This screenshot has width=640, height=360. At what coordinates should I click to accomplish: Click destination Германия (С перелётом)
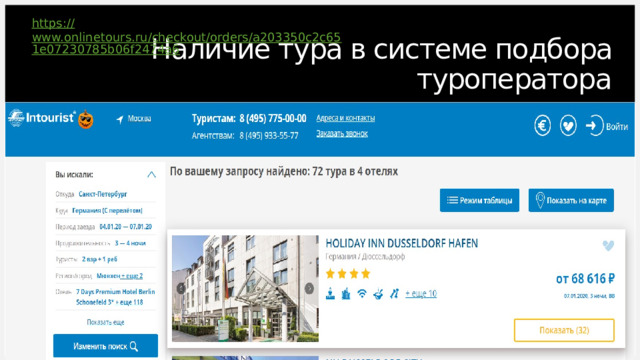(107, 211)
